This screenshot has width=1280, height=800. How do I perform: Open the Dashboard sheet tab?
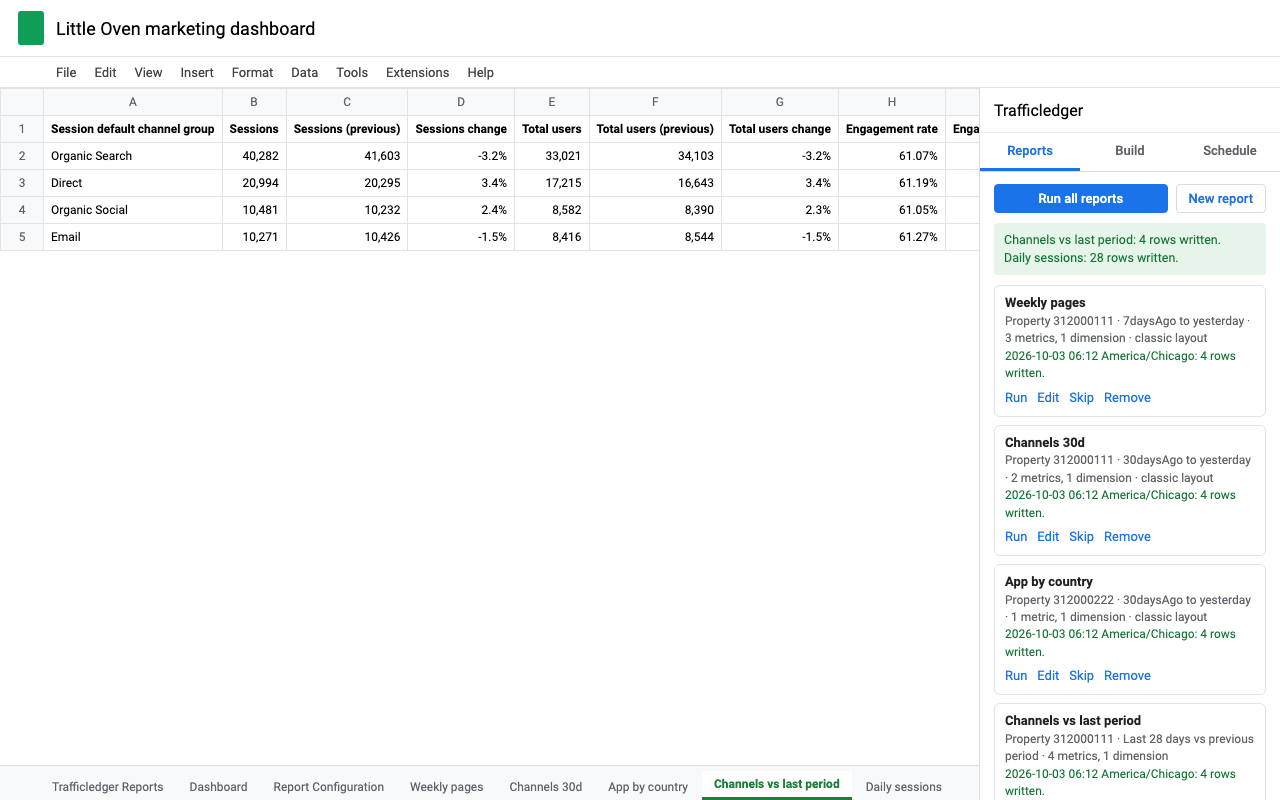[218, 786]
